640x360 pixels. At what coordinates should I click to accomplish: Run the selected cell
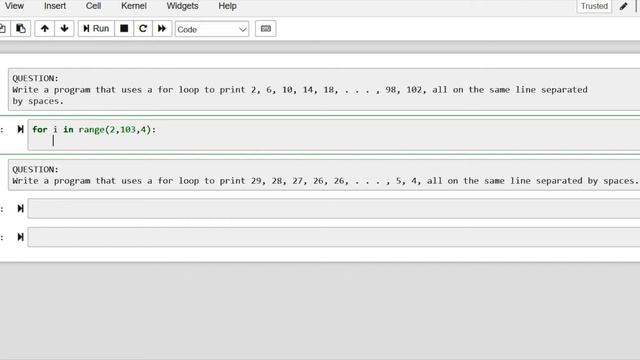point(96,29)
